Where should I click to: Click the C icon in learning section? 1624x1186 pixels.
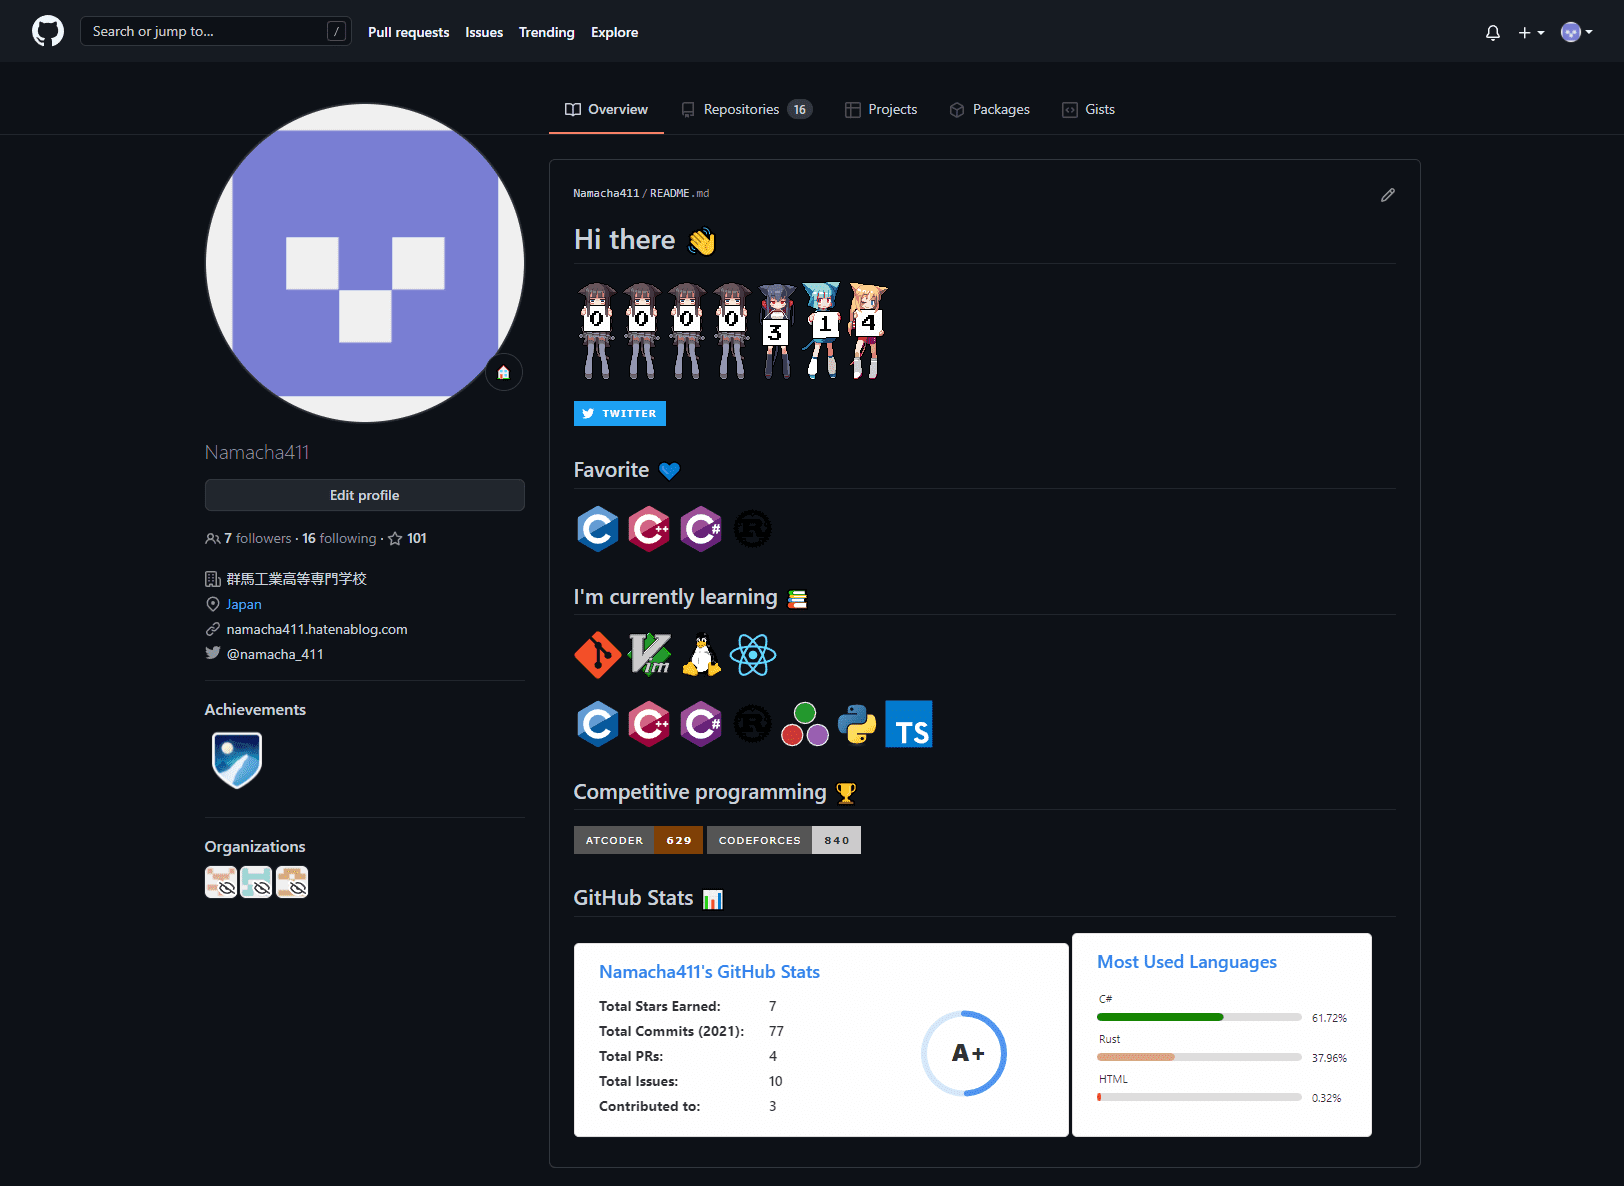pos(598,724)
